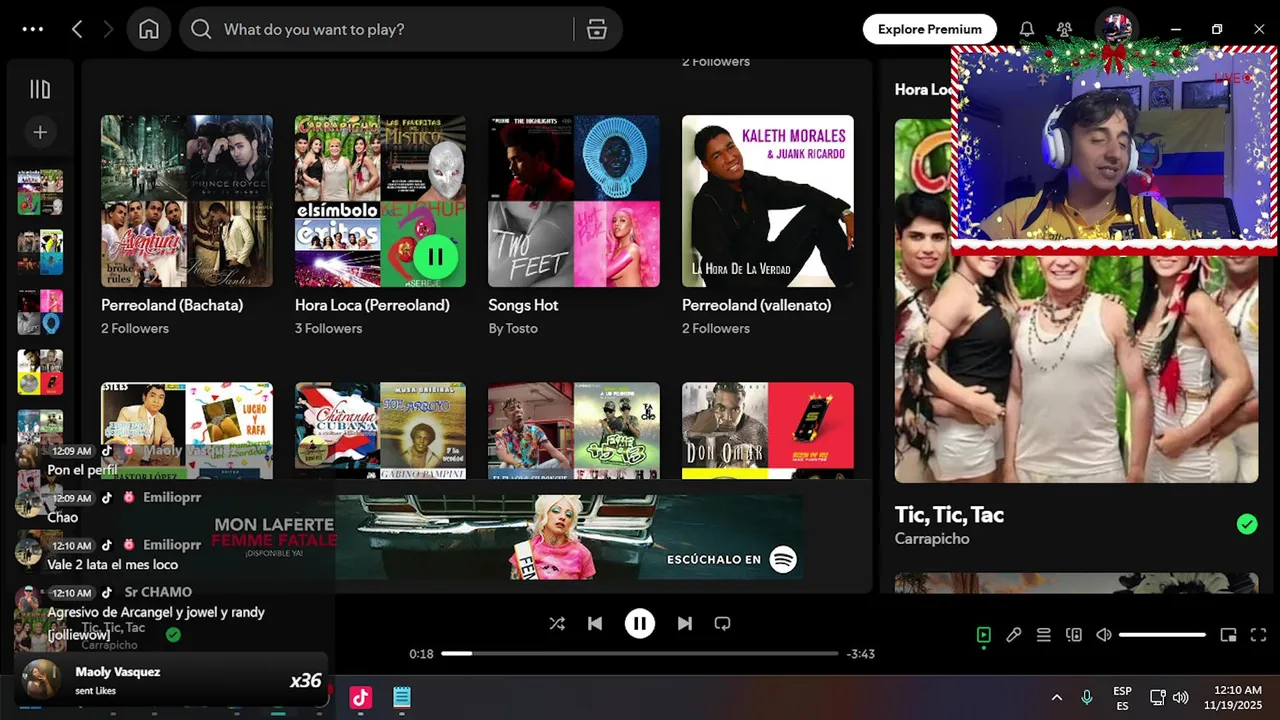1280x720 pixels.
Task: Click the 'Perreoland (Bachata)' title
Action: tap(172, 305)
